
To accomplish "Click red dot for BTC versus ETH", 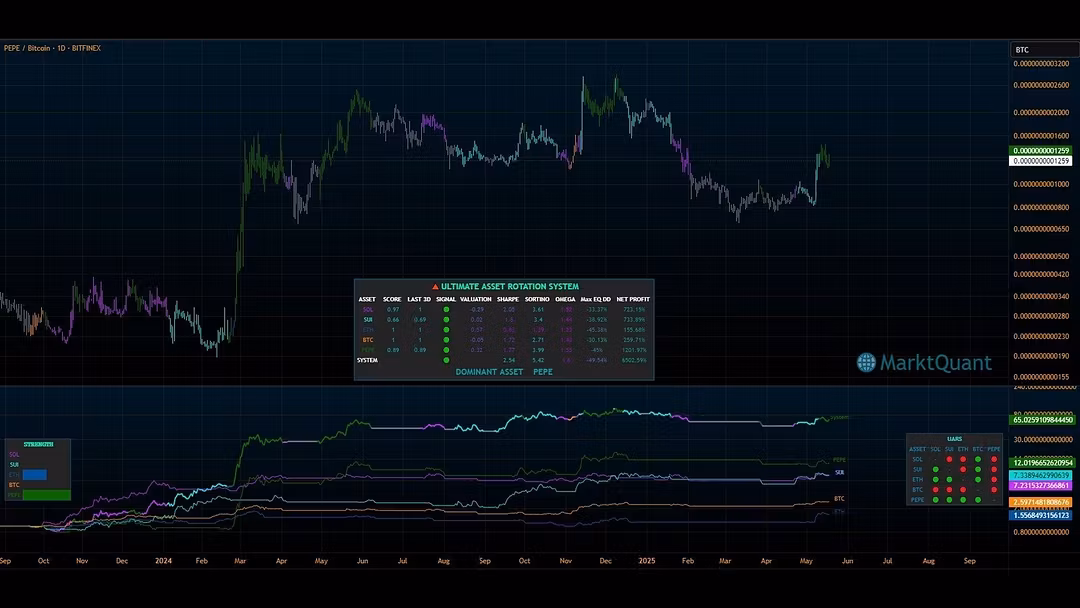I will tap(963, 489).
